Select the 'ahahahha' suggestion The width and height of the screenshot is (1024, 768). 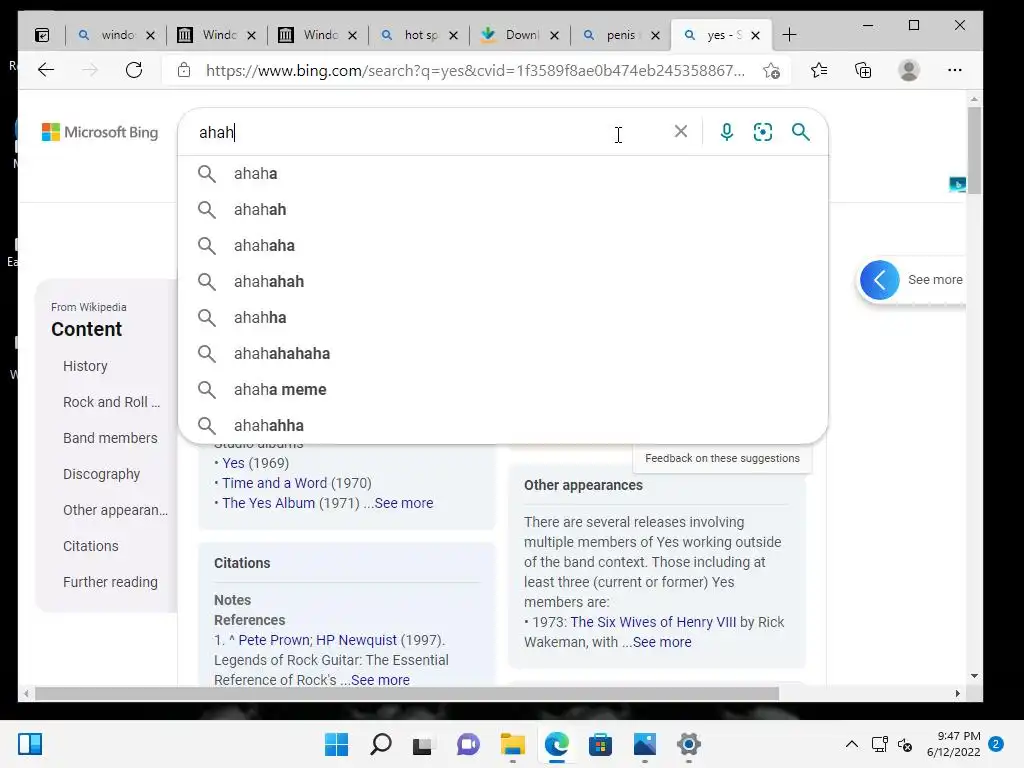coord(503,425)
